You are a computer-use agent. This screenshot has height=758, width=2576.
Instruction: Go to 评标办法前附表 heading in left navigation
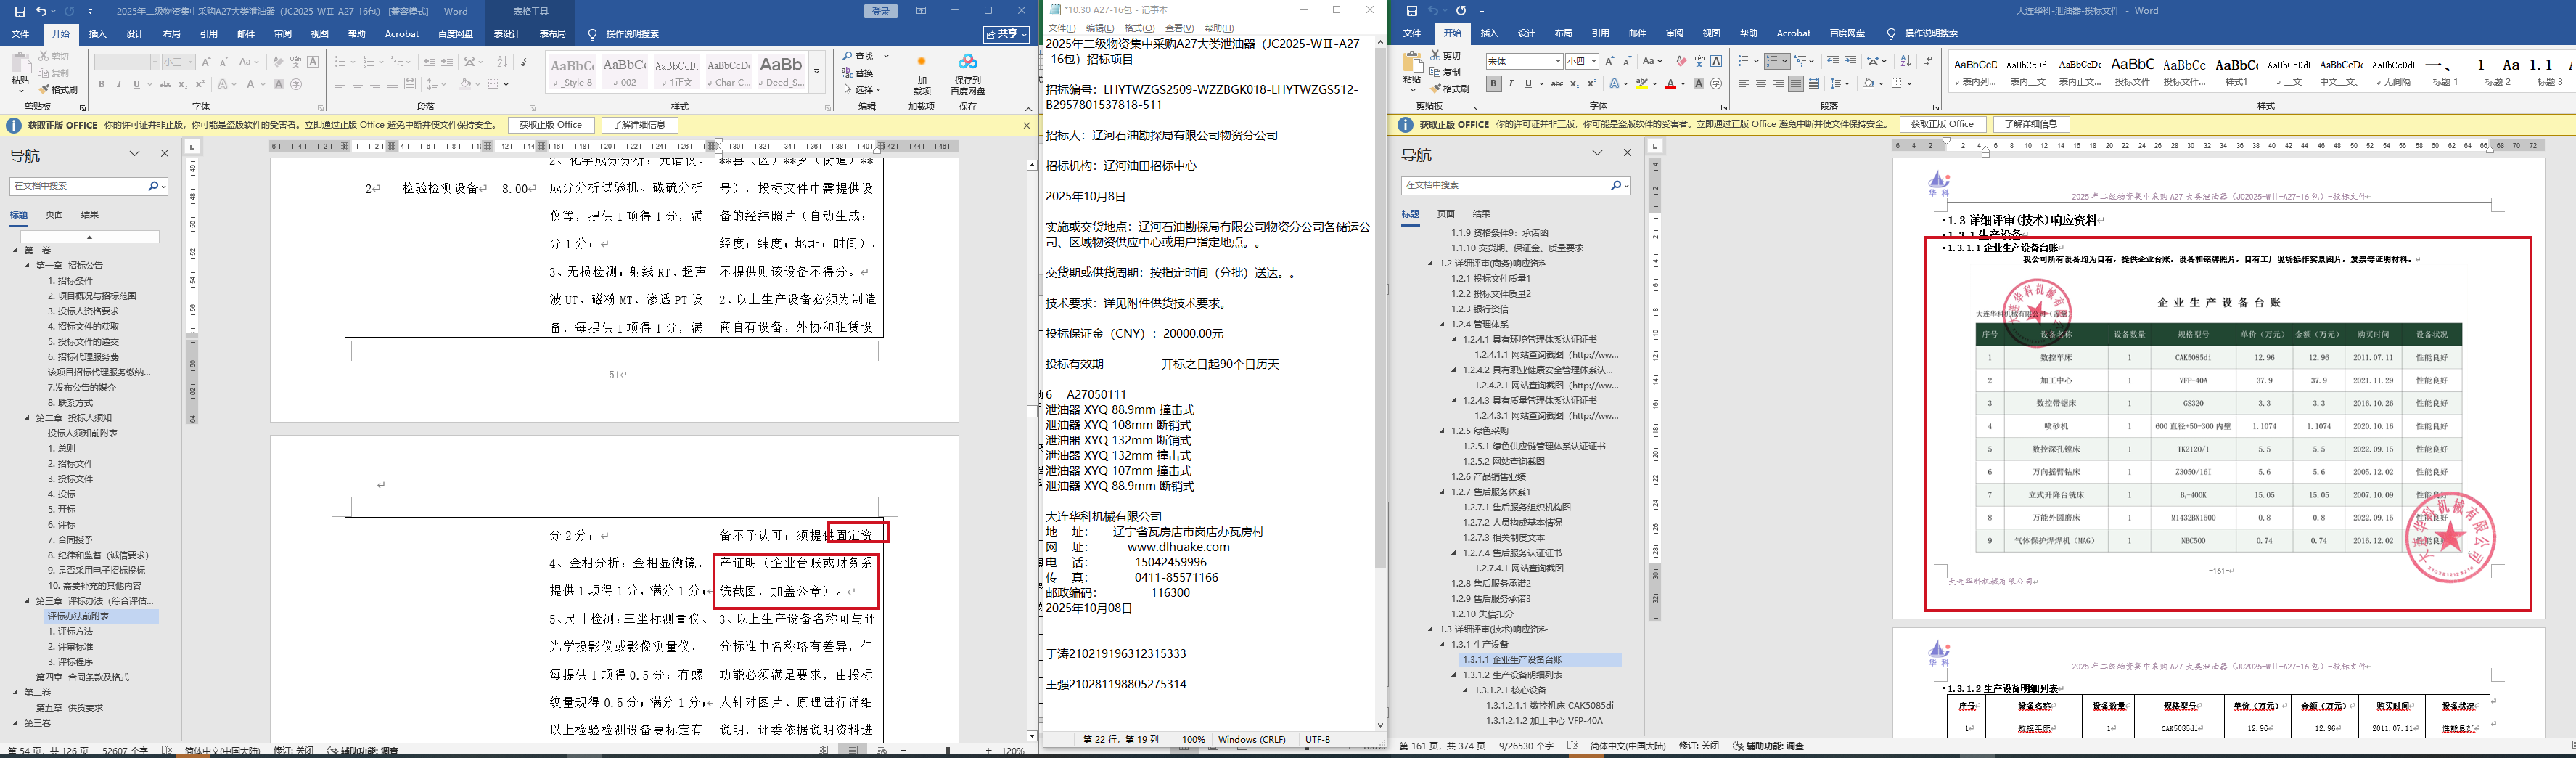[x=78, y=616]
